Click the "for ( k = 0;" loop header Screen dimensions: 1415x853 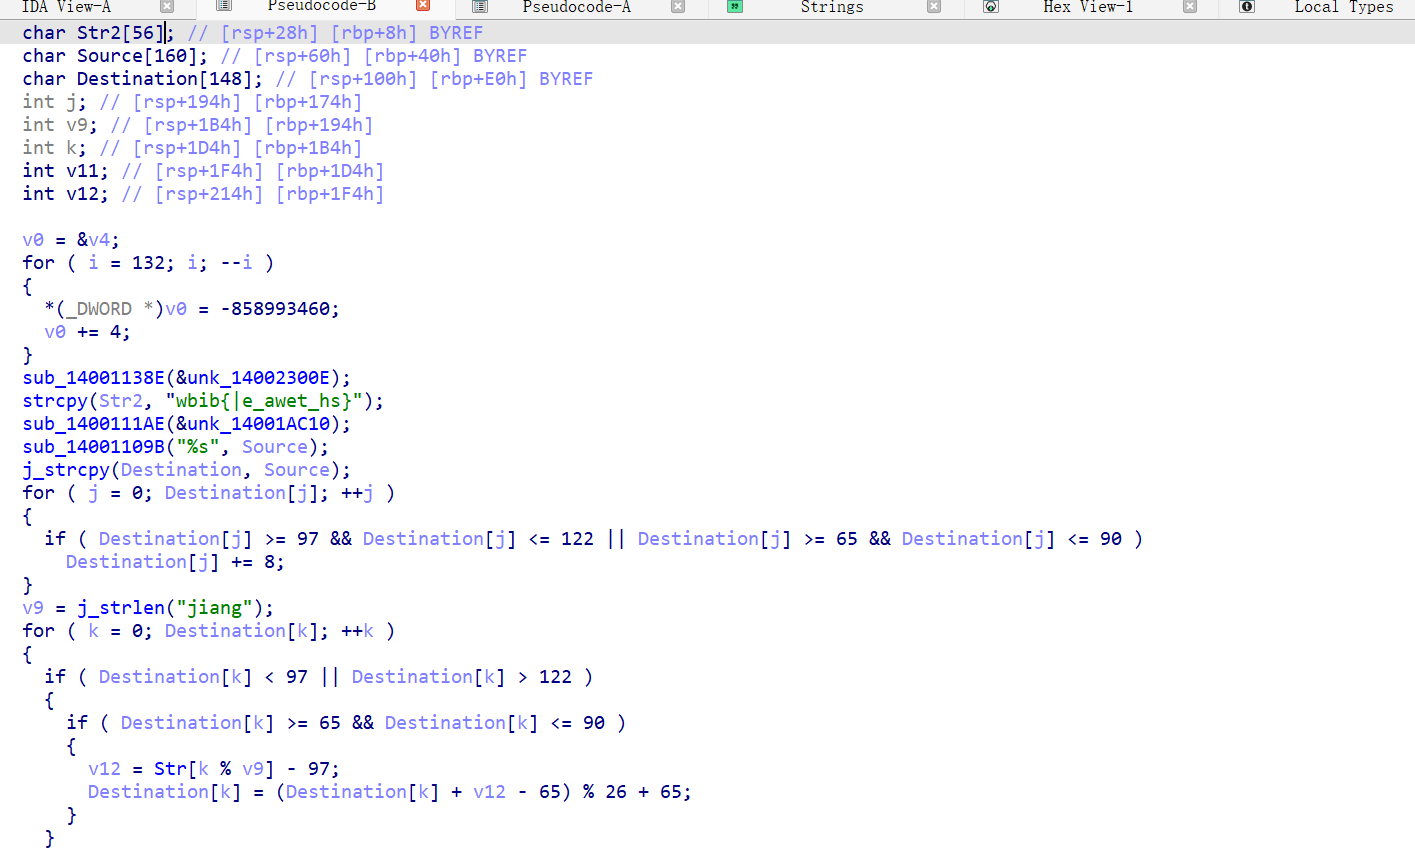(x=87, y=631)
